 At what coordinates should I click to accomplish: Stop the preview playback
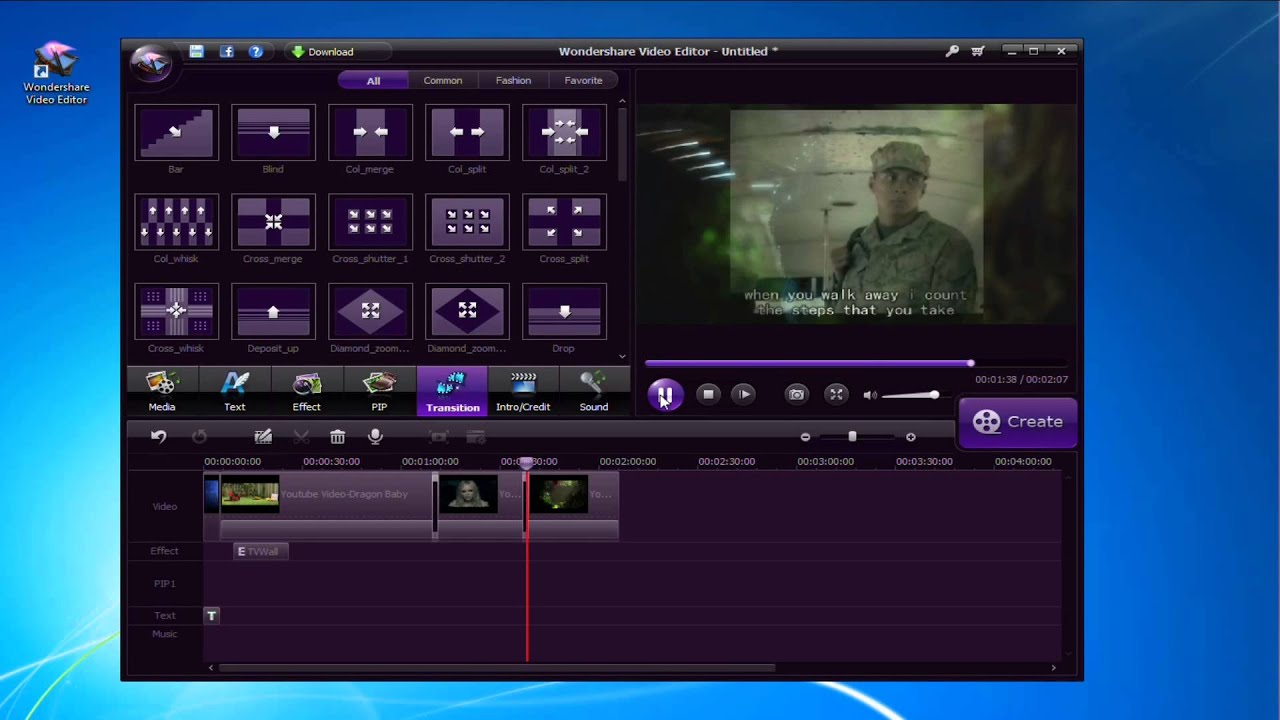pos(708,394)
